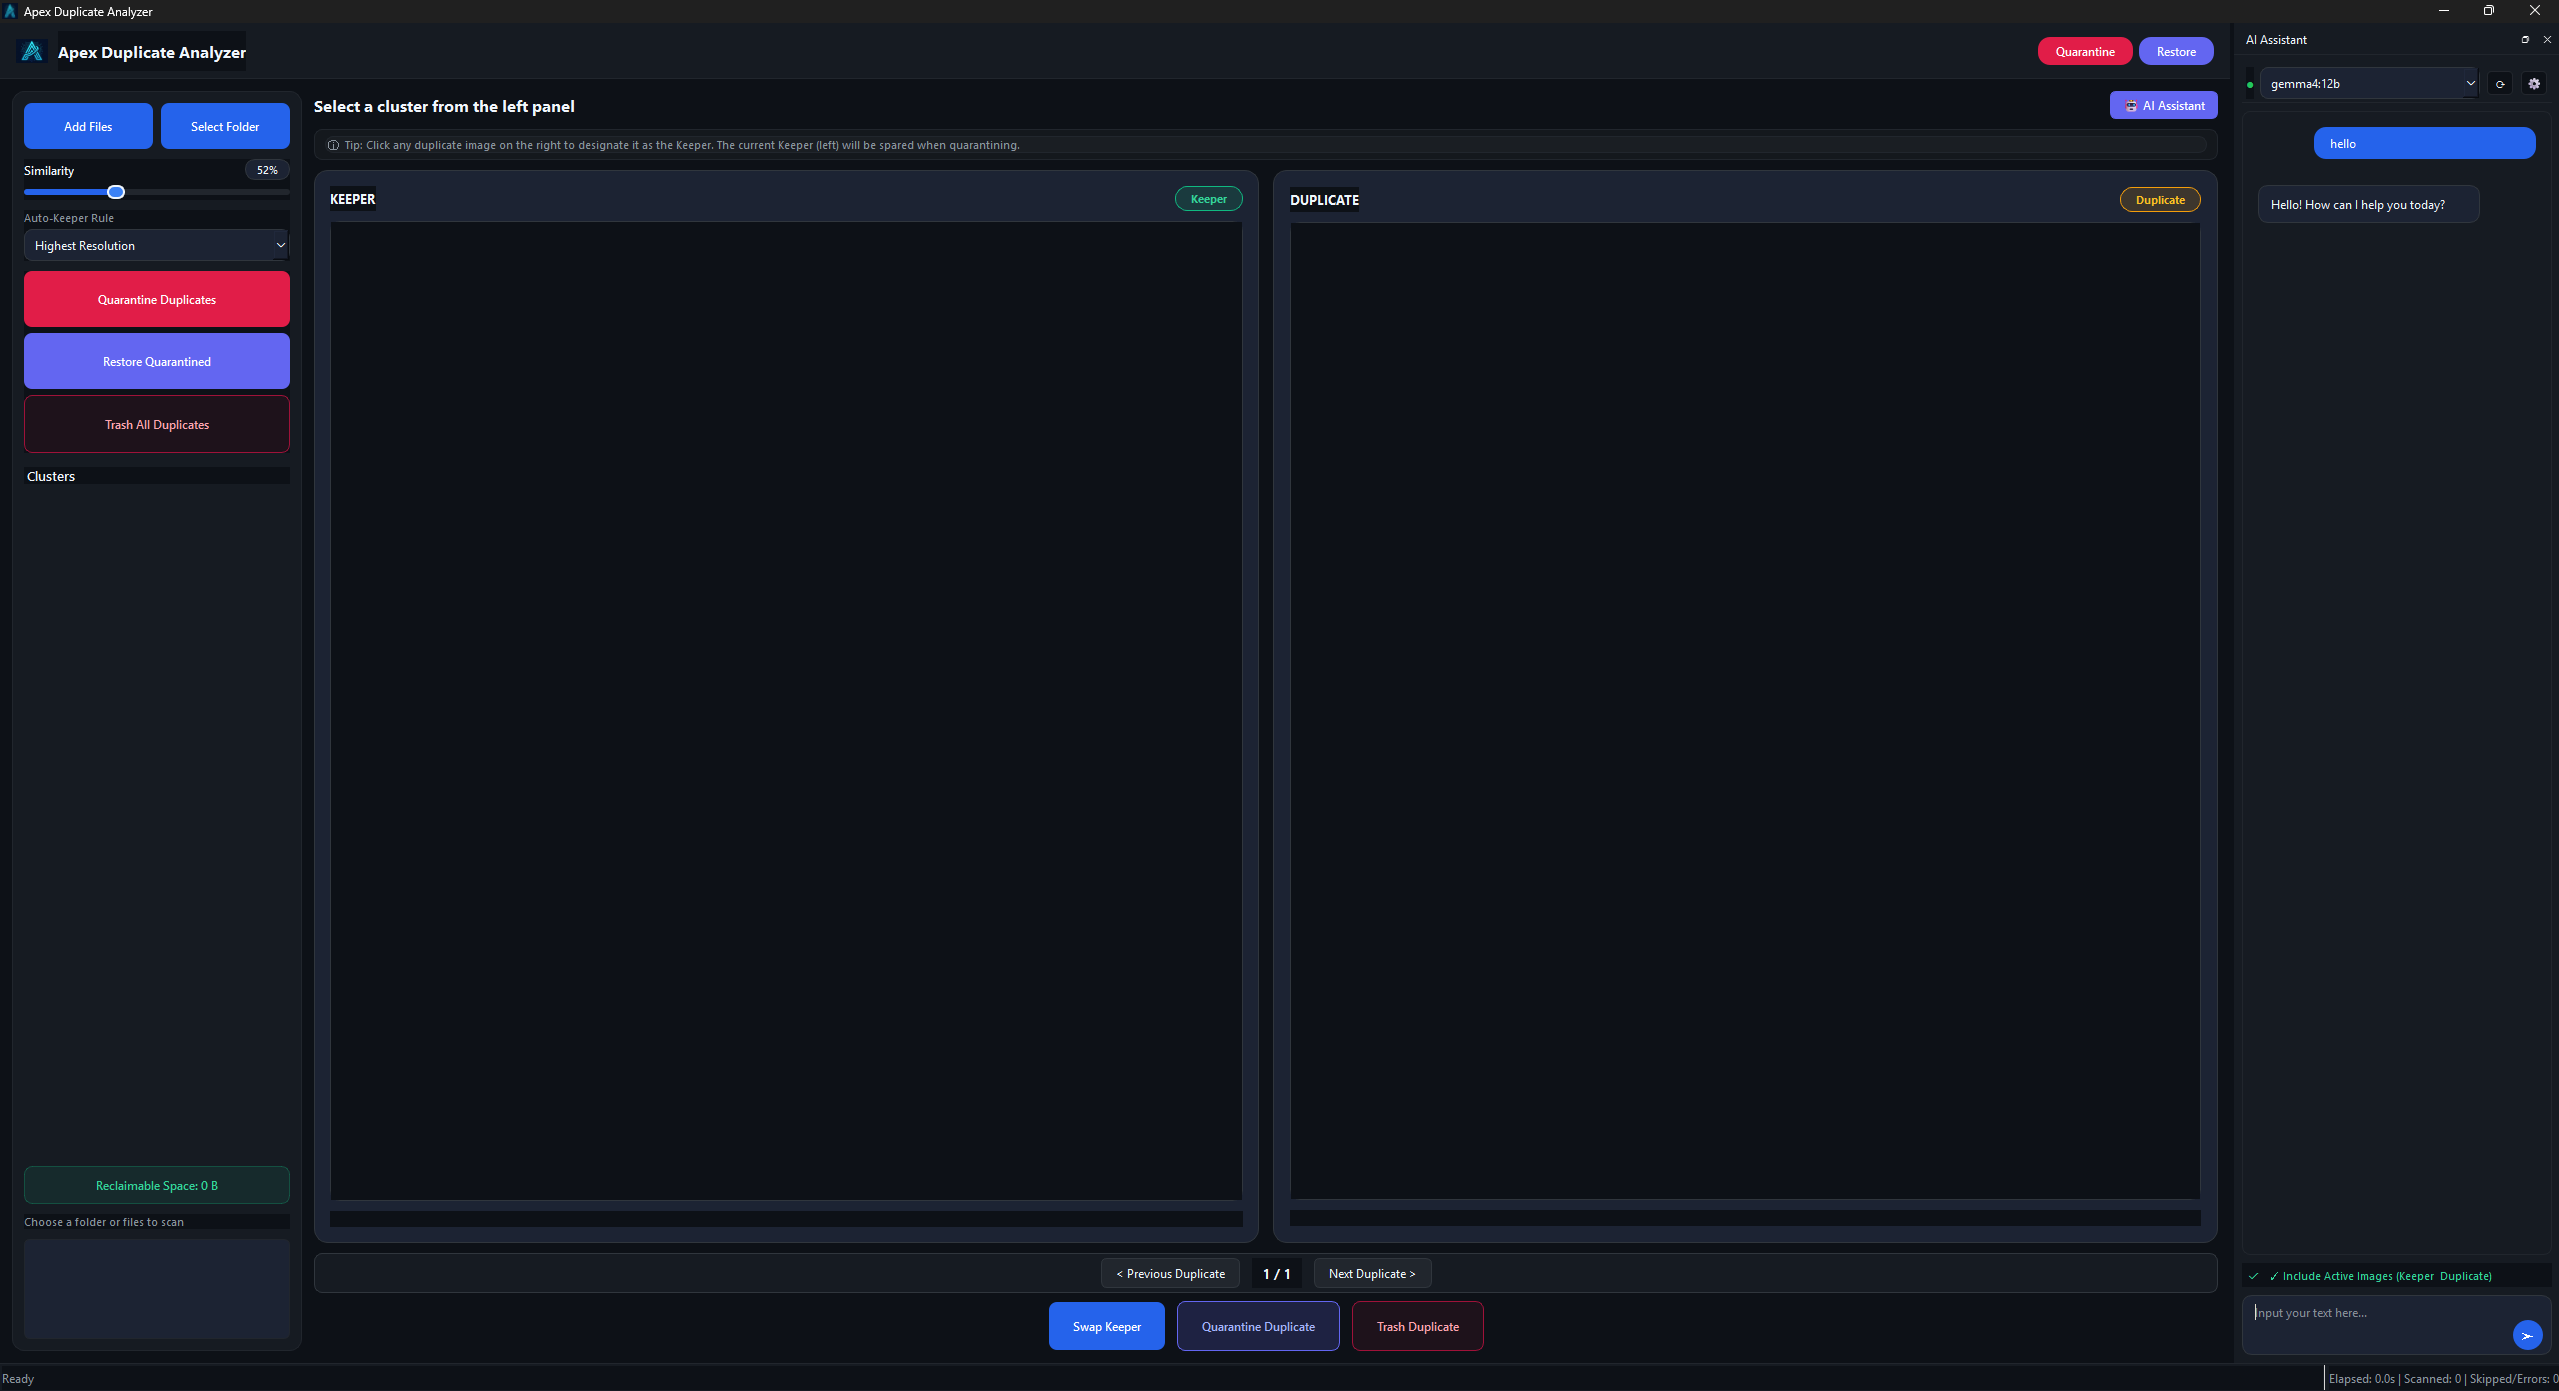
Task: Click Previous Duplicate navigation button
Action: pos(1170,1273)
